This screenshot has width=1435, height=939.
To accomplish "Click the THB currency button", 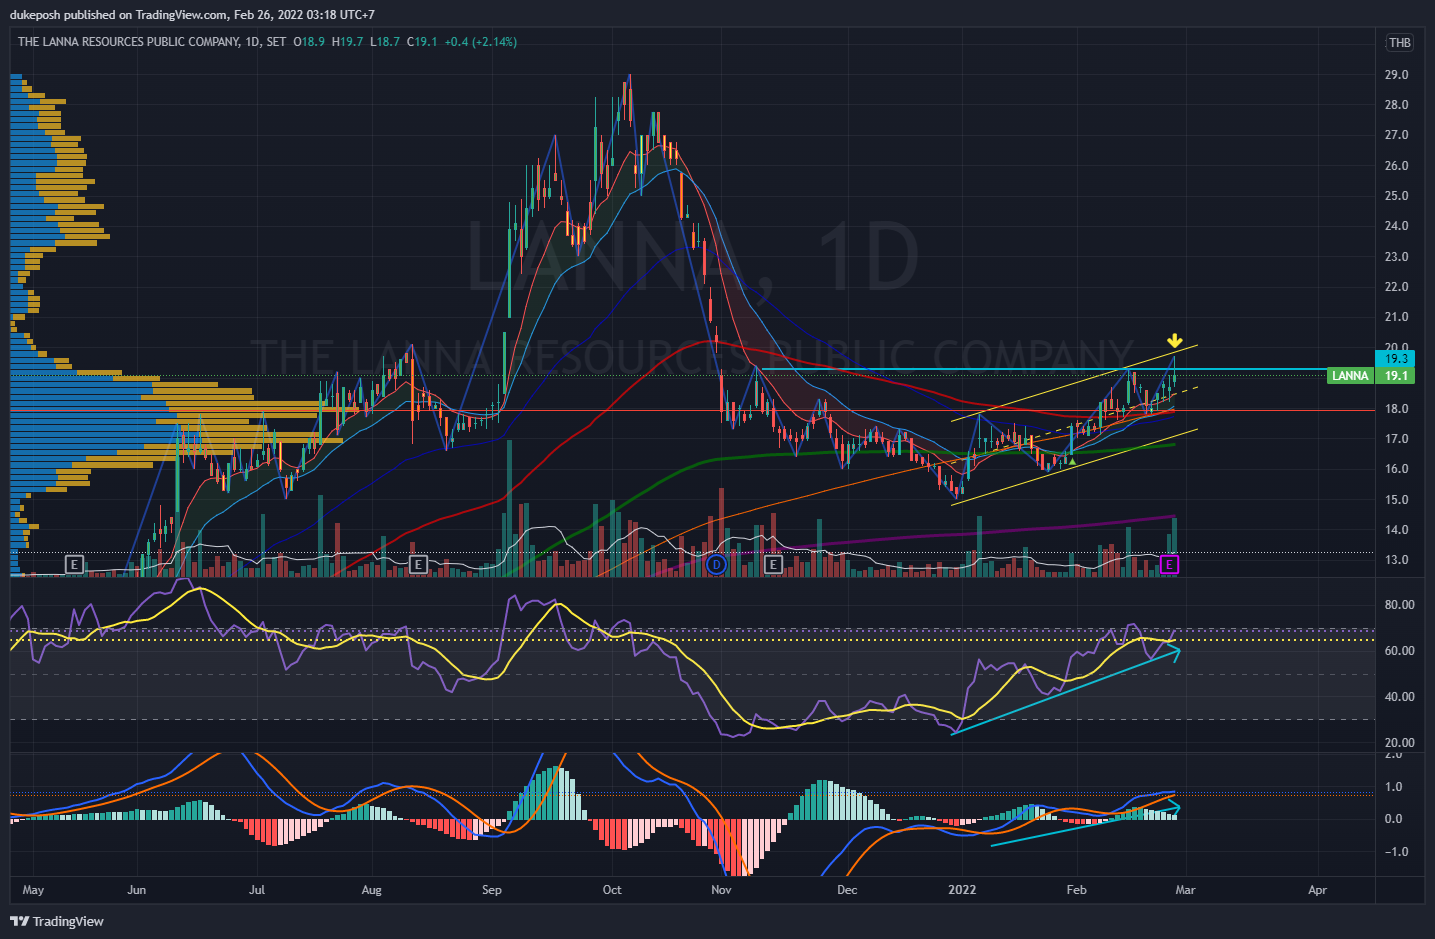I will [1400, 42].
